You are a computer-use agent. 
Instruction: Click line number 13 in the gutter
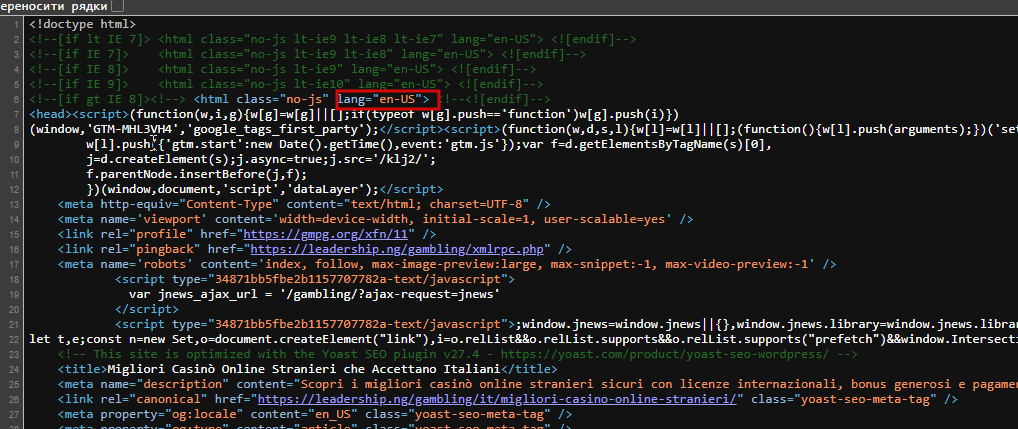pos(15,204)
